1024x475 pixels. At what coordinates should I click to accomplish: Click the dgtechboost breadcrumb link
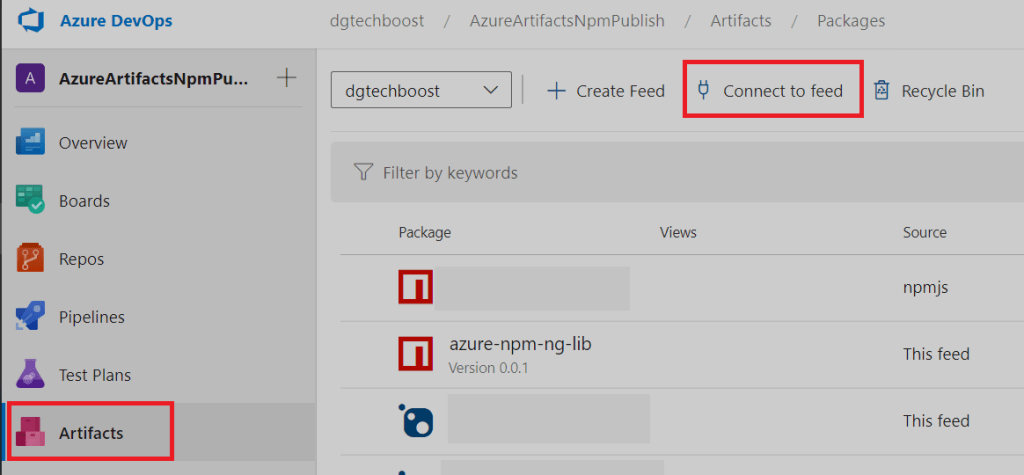pyautogui.click(x=375, y=21)
